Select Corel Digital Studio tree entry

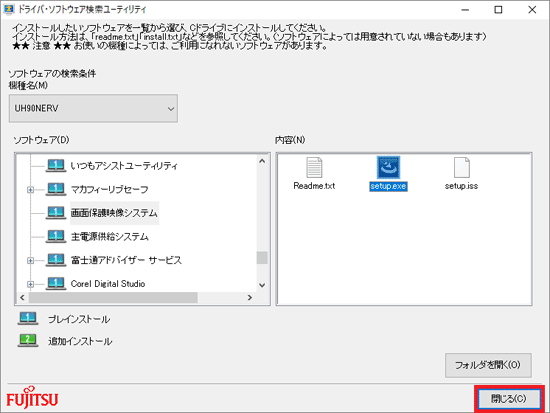pyautogui.click(x=108, y=284)
